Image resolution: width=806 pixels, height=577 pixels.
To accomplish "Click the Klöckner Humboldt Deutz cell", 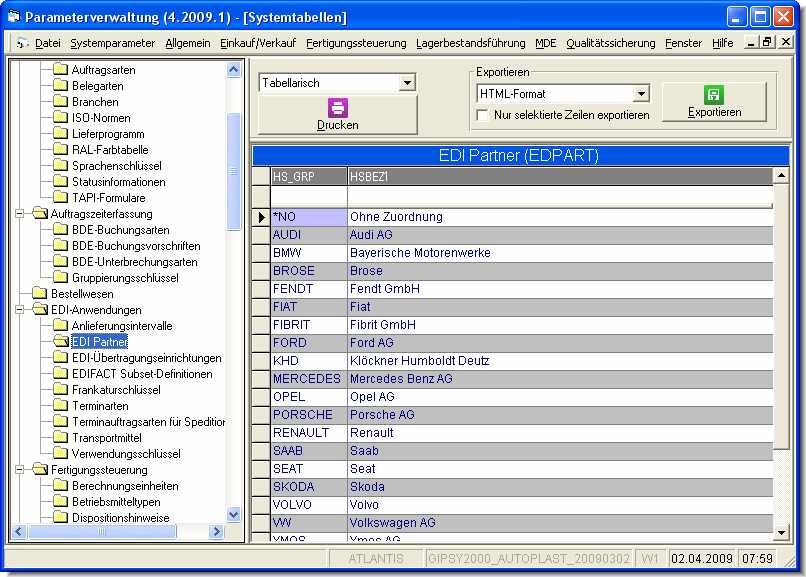I will tap(560, 361).
